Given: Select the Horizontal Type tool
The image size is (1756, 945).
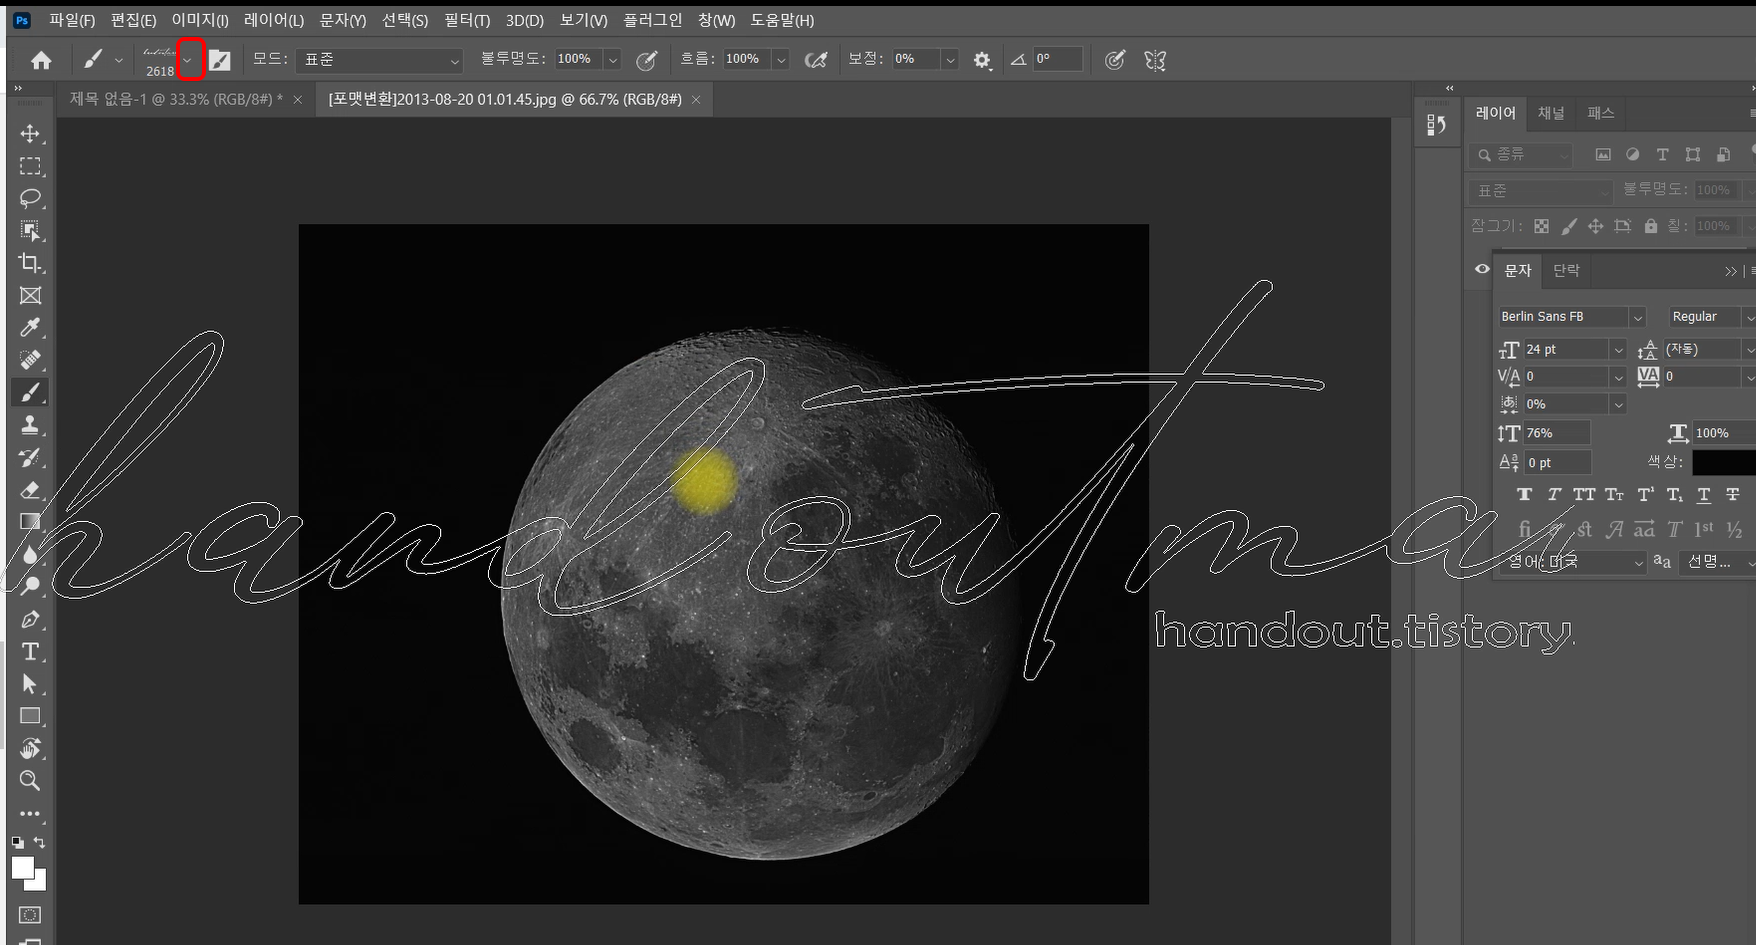Looking at the screenshot, I should pos(30,651).
